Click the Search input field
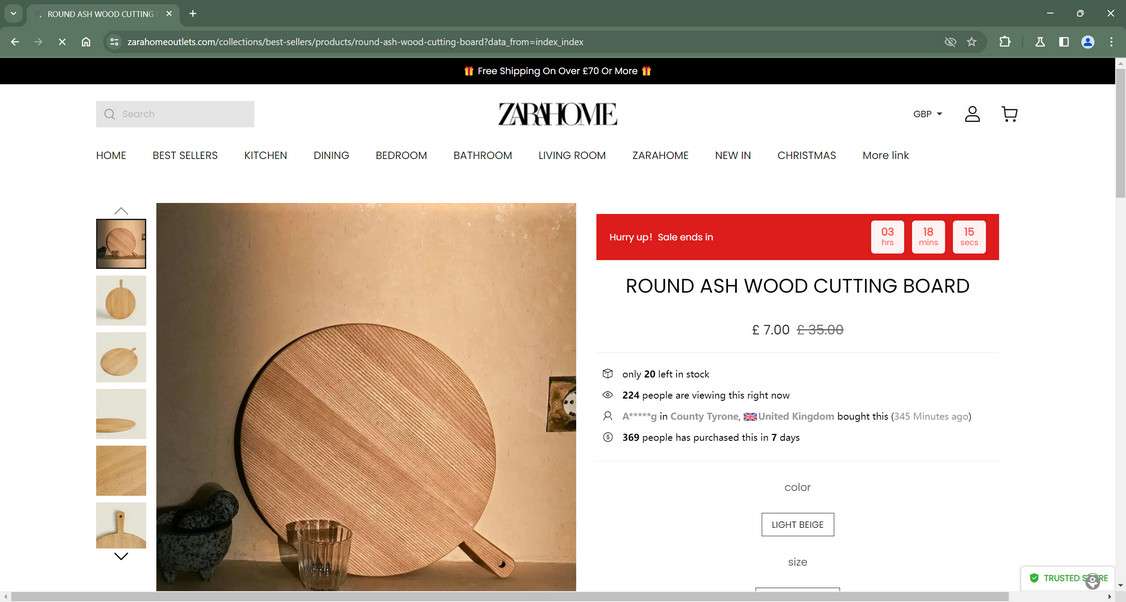Image resolution: width=1126 pixels, height=602 pixels. click(x=175, y=114)
